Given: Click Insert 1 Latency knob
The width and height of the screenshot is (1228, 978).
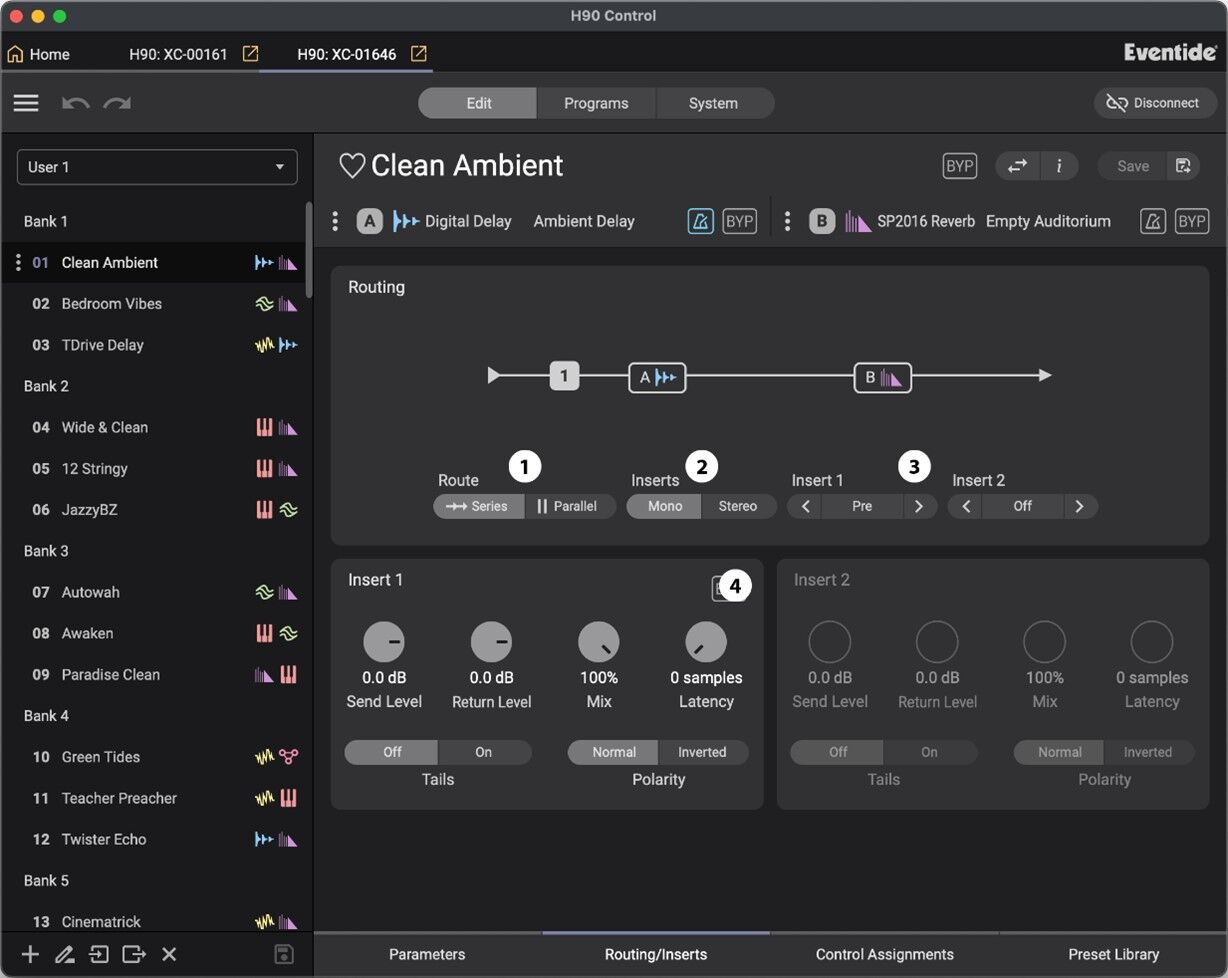Looking at the screenshot, I should [706, 642].
